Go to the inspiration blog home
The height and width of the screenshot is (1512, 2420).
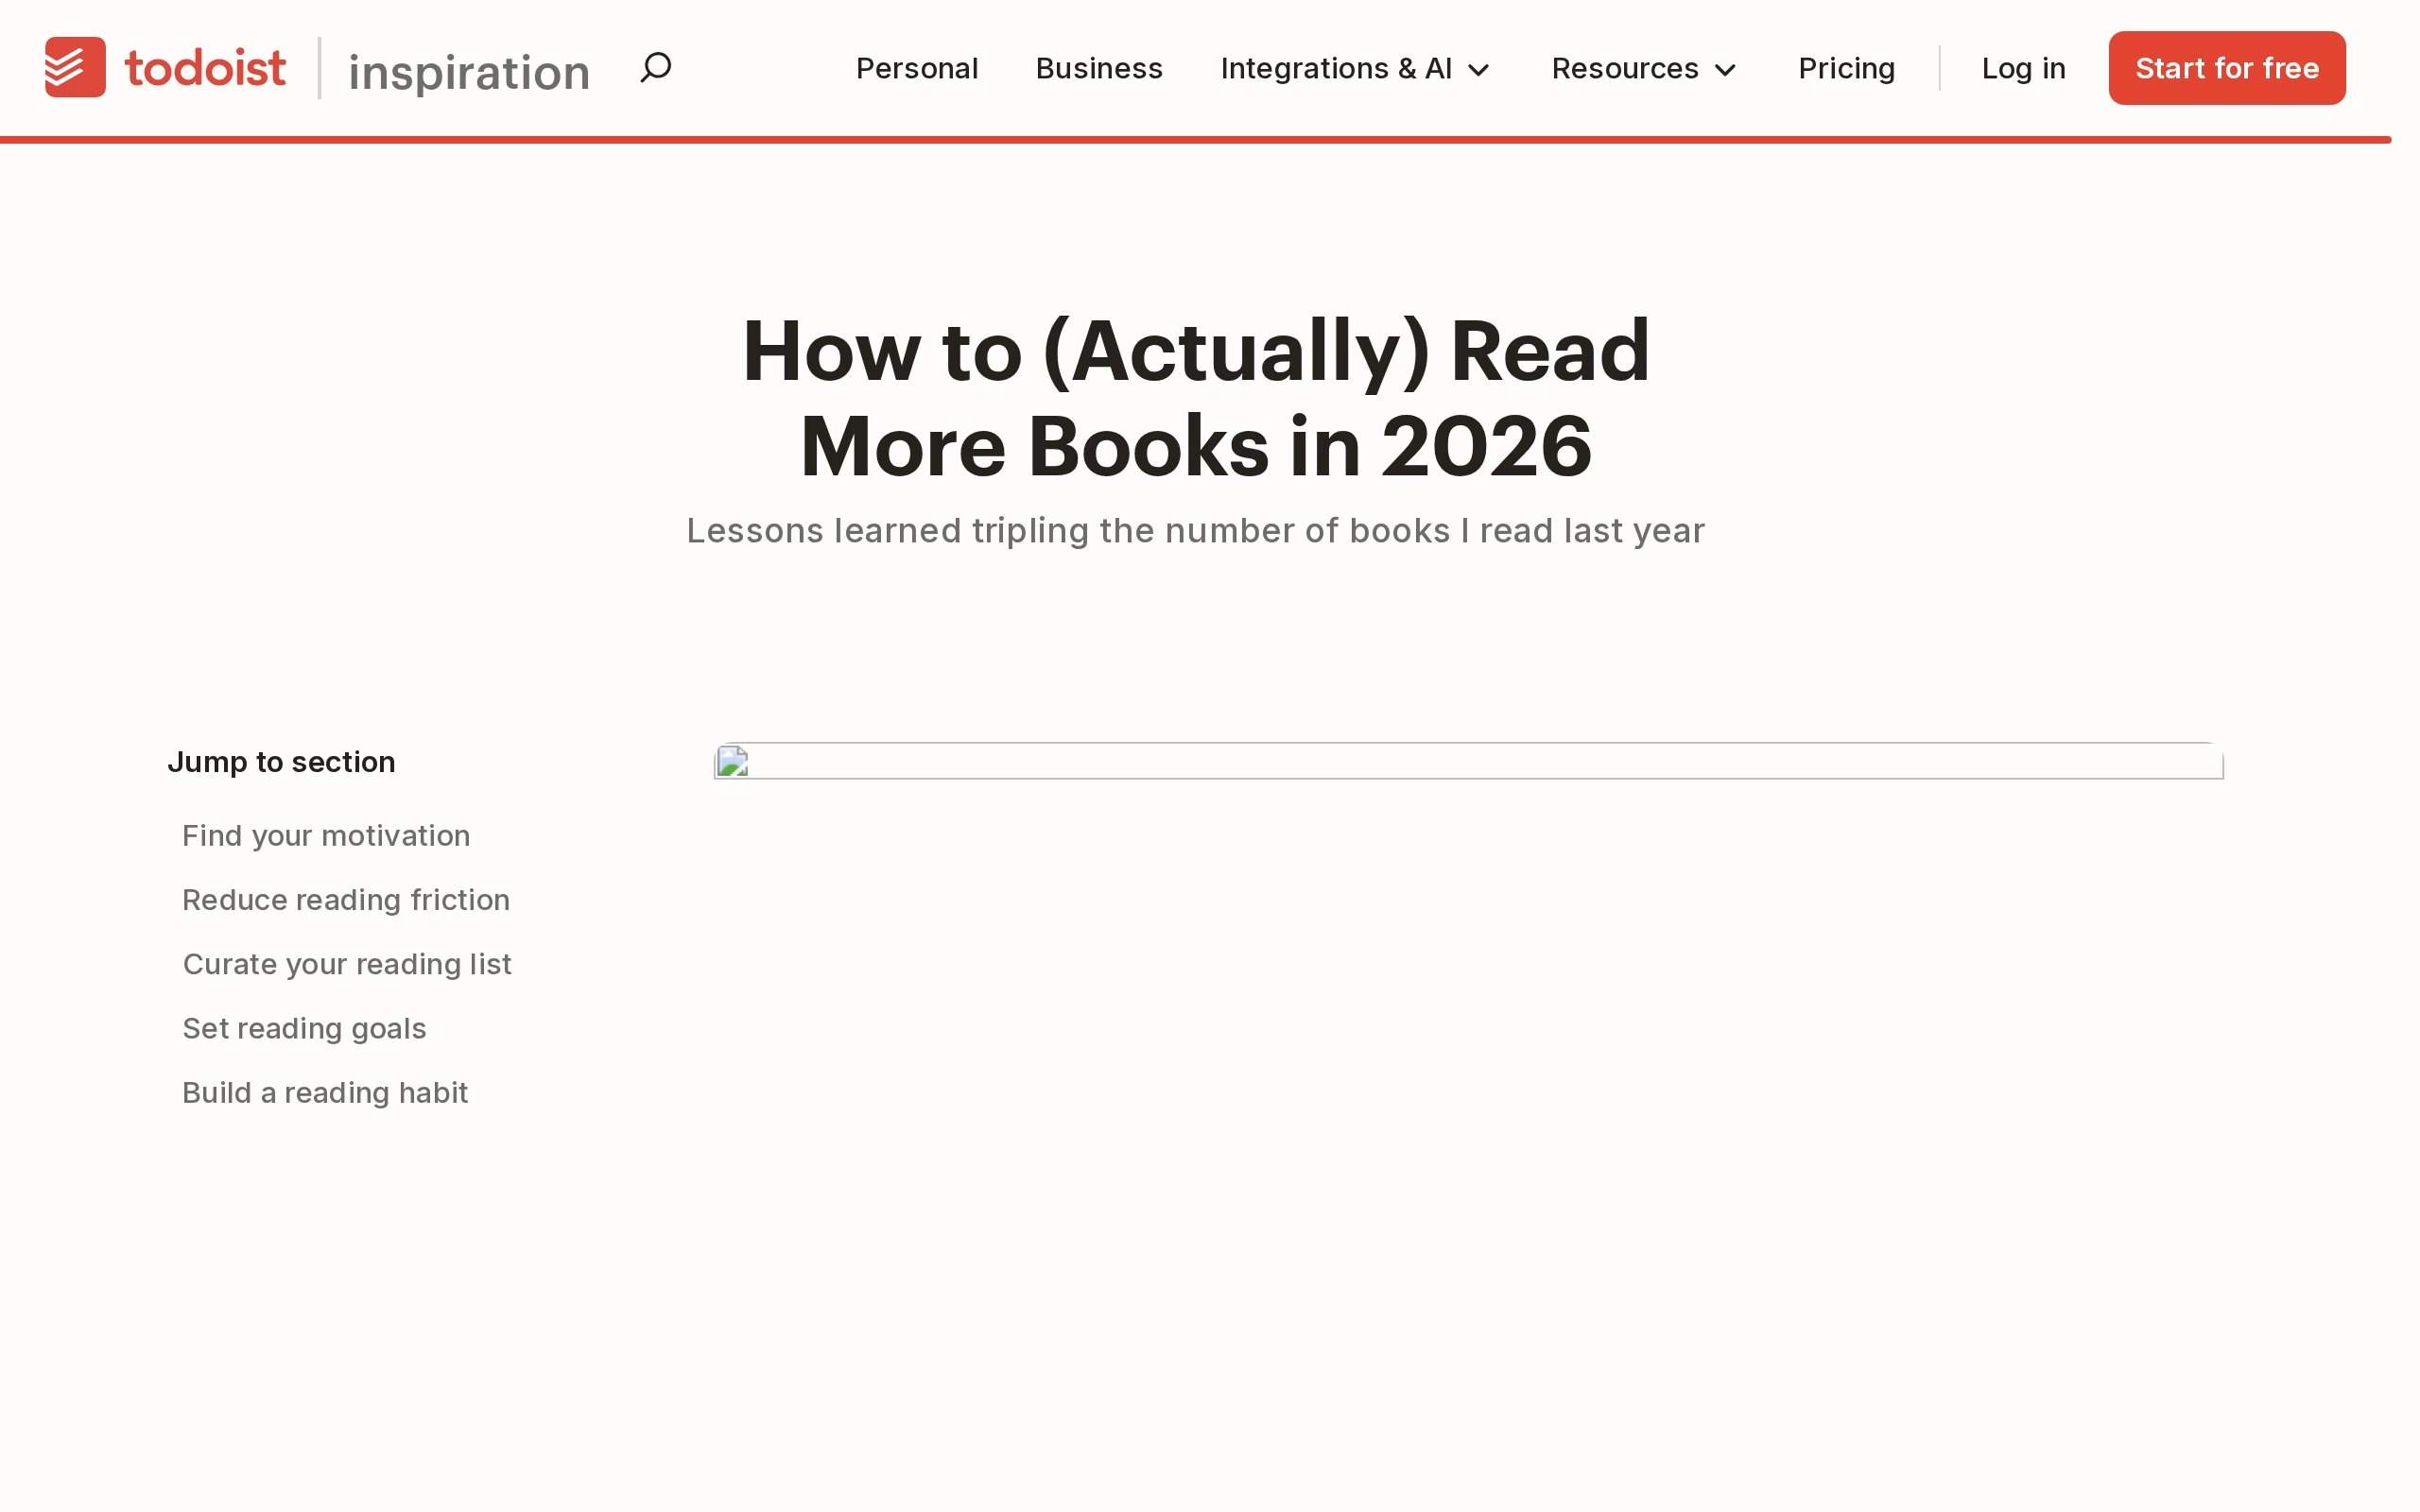pyautogui.click(x=469, y=72)
